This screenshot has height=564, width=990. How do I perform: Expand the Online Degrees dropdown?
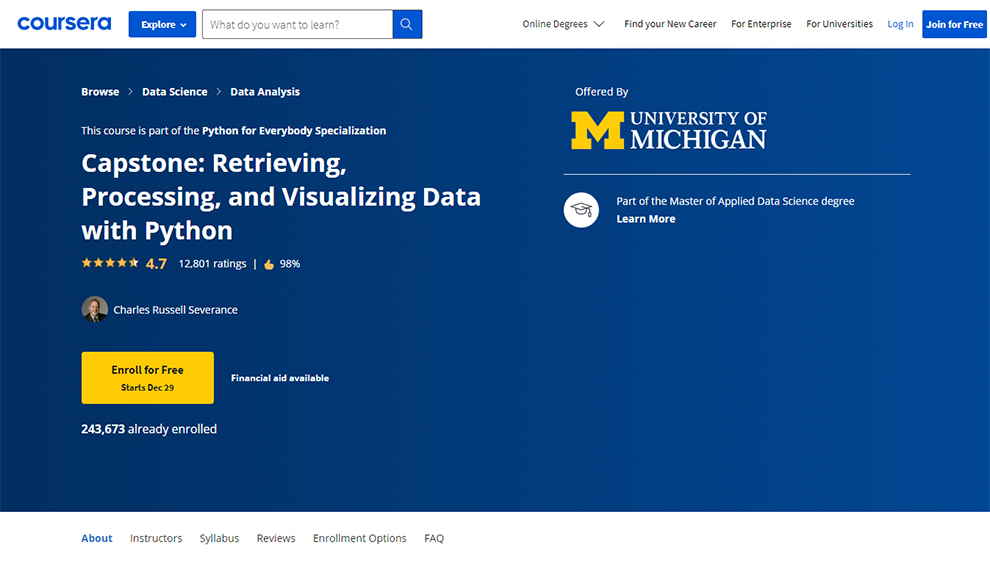(x=563, y=24)
